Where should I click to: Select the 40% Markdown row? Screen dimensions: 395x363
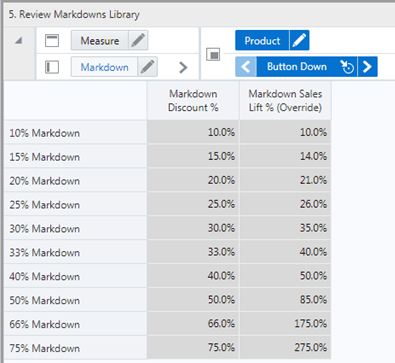click(x=76, y=276)
